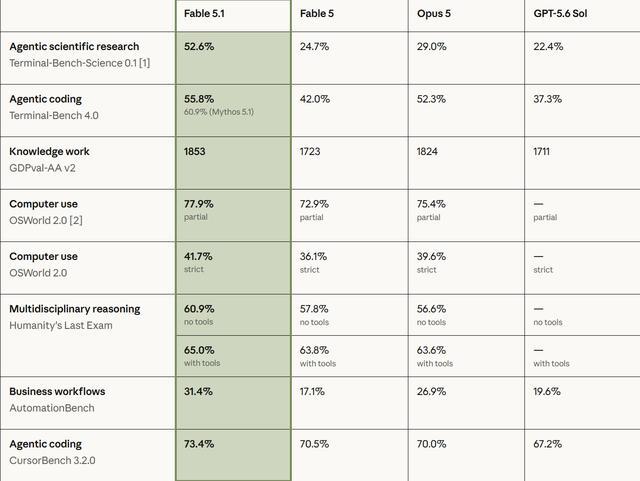Select the 52.6% Fable 5.1 score cell
The image size is (640, 481).
199,47
